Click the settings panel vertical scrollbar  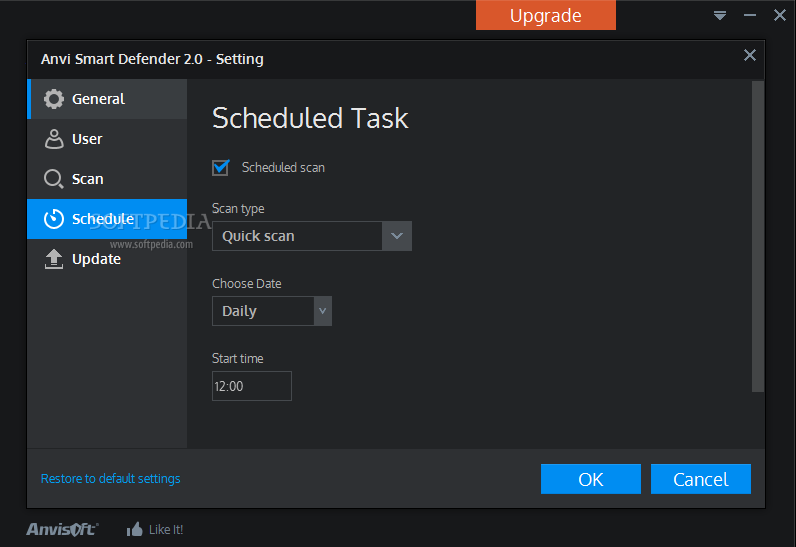(757, 236)
